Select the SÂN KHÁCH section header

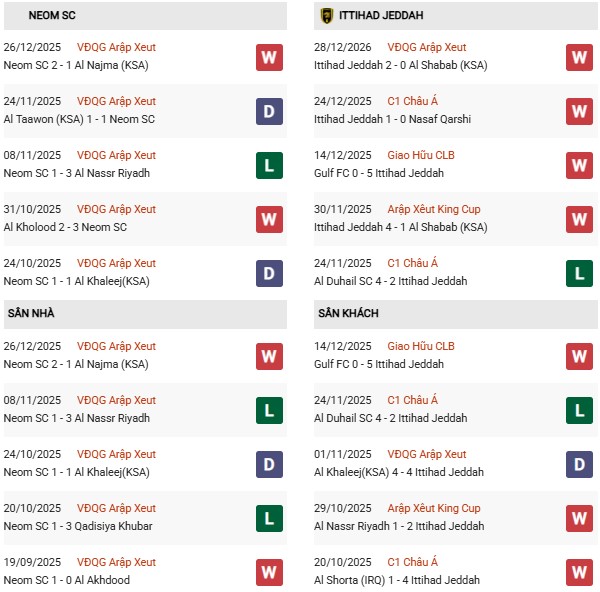tap(348, 313)
